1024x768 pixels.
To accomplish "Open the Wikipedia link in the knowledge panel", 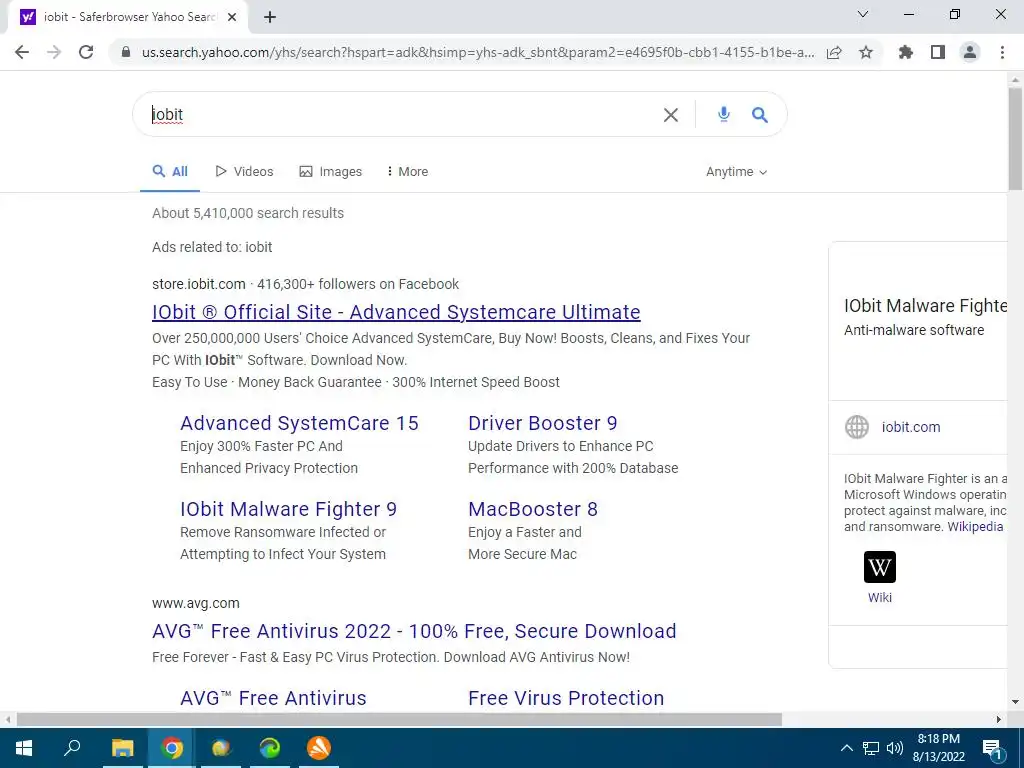I will coord(975,527).
